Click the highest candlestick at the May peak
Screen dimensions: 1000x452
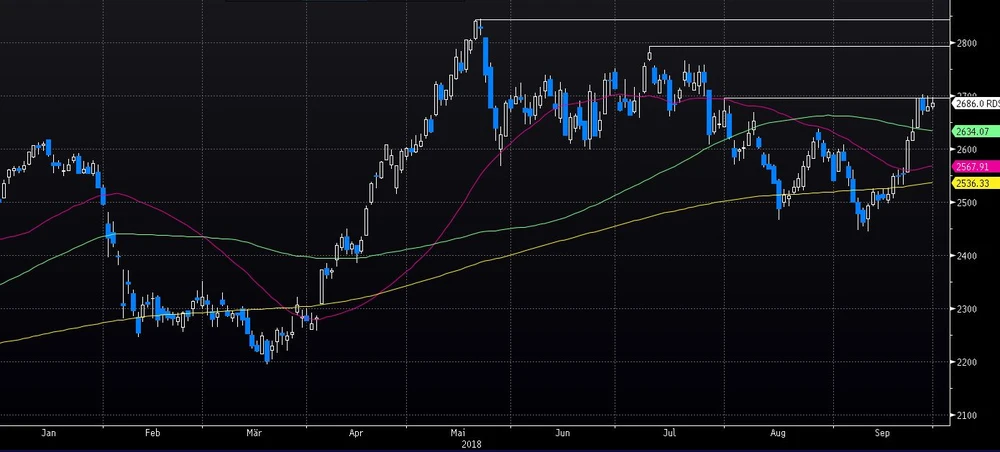tap(478, 30)
